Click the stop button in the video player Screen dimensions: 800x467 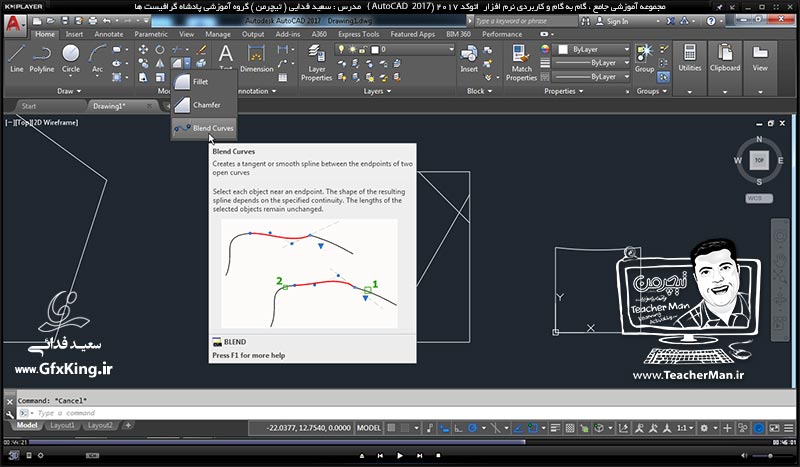438,455
